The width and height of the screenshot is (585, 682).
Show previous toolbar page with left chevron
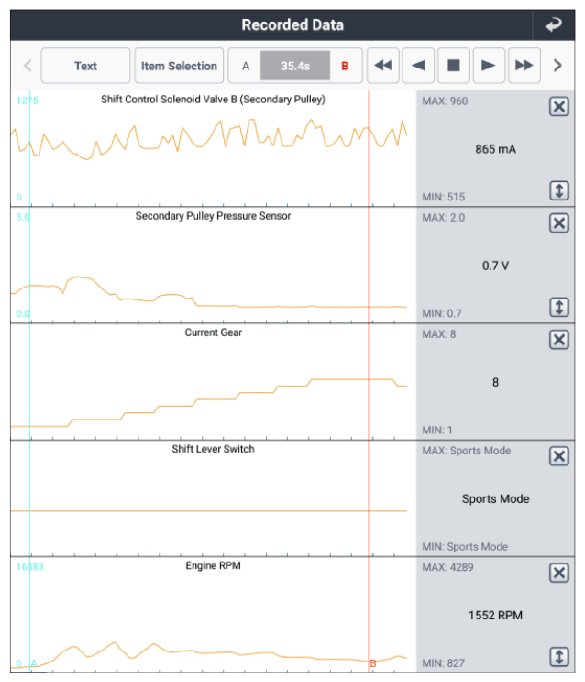pos(28,66)
